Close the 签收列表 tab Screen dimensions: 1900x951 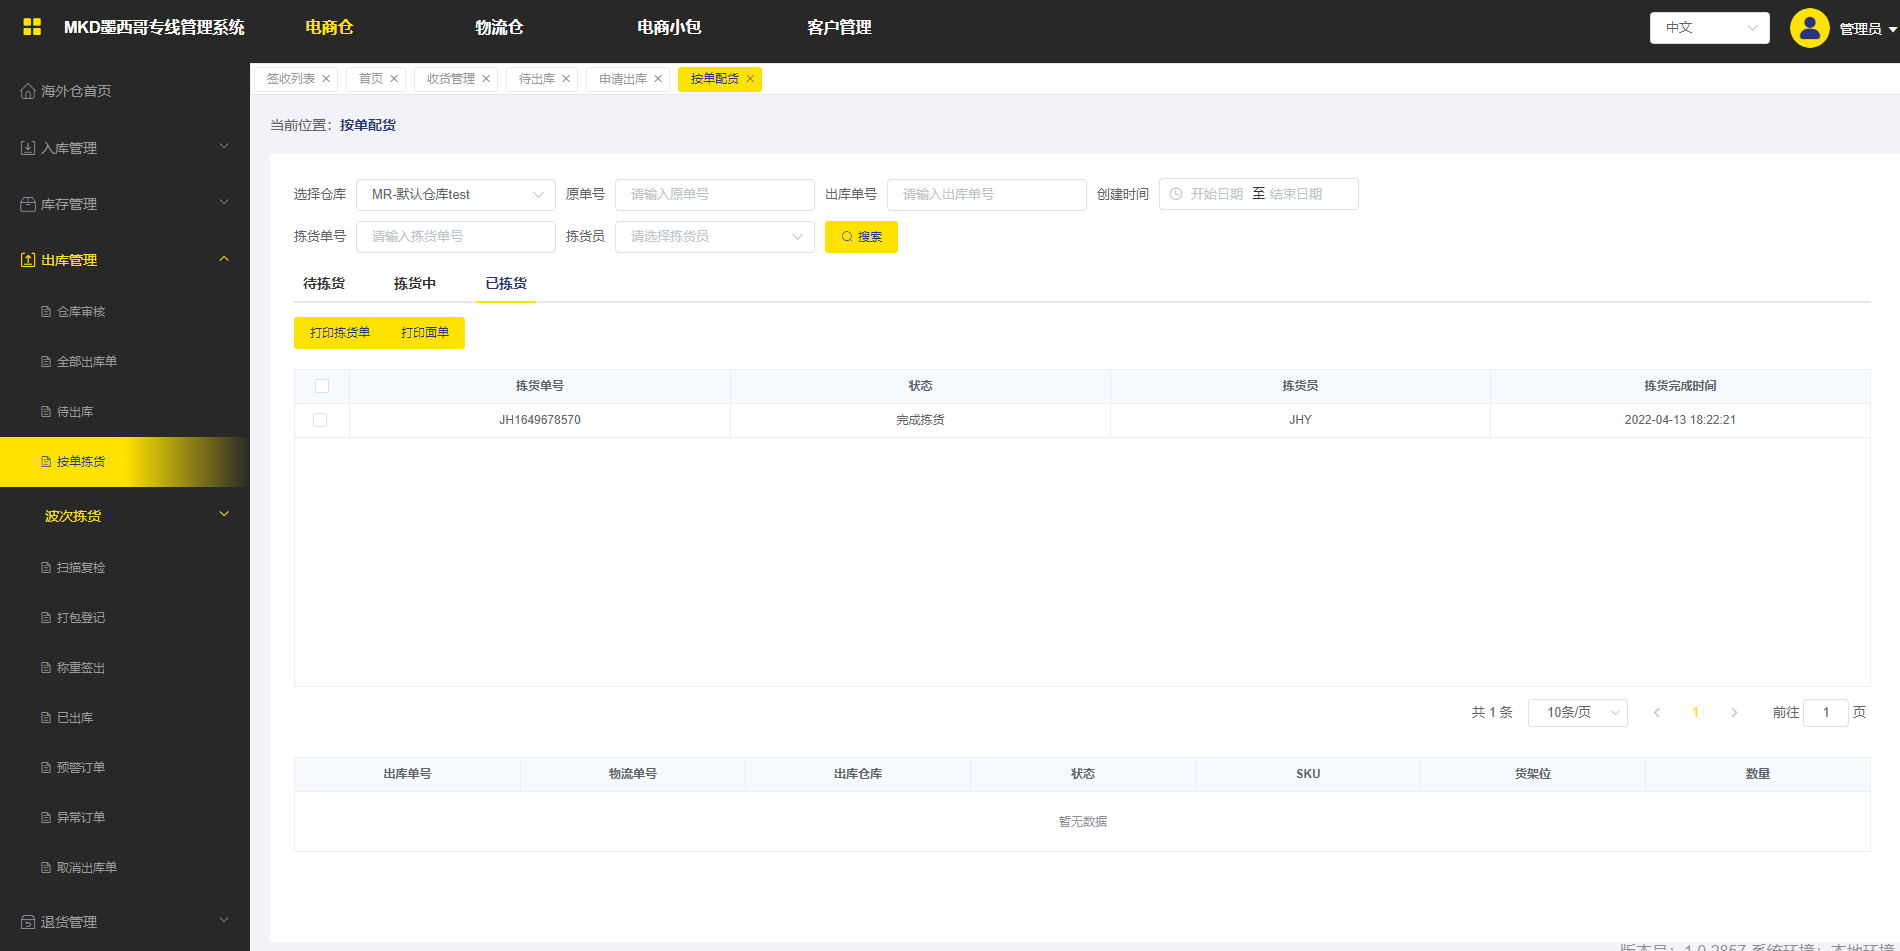pyautogui.click(x=326, y=79)
